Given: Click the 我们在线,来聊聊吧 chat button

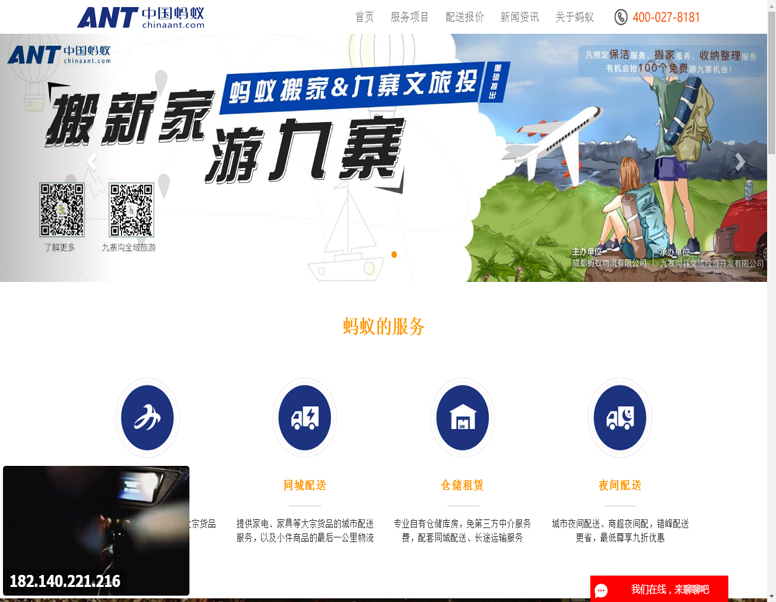Looking at the screenshot, I should pos(659,589).
